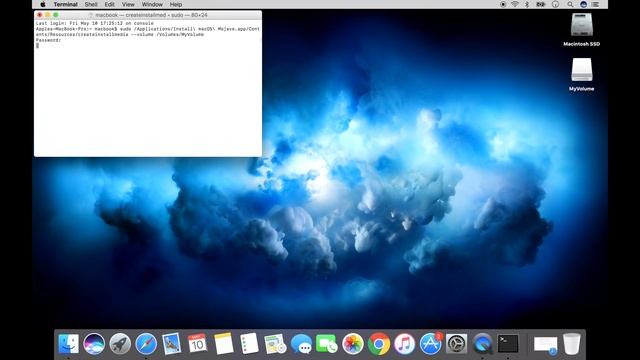
Task: Open Reminders list icon in Dock
Action: coord(249,344)
